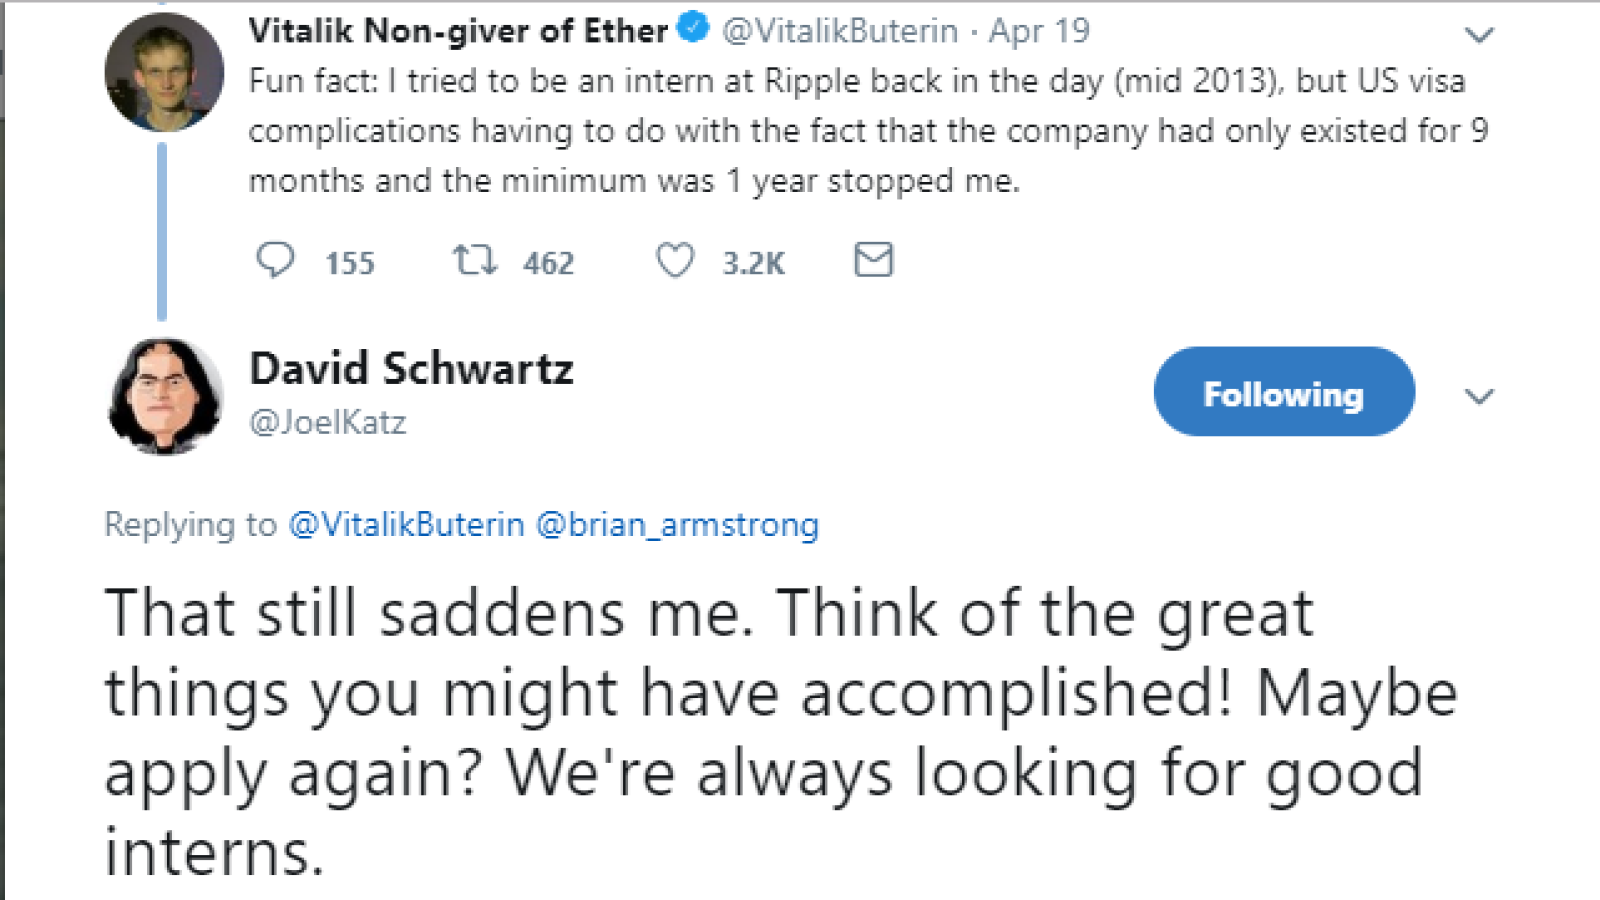Open Vitalik Buterin's profile picture
Image resolution: width=1600 pixels, height=900 pixels.
[x=164, y=72]
